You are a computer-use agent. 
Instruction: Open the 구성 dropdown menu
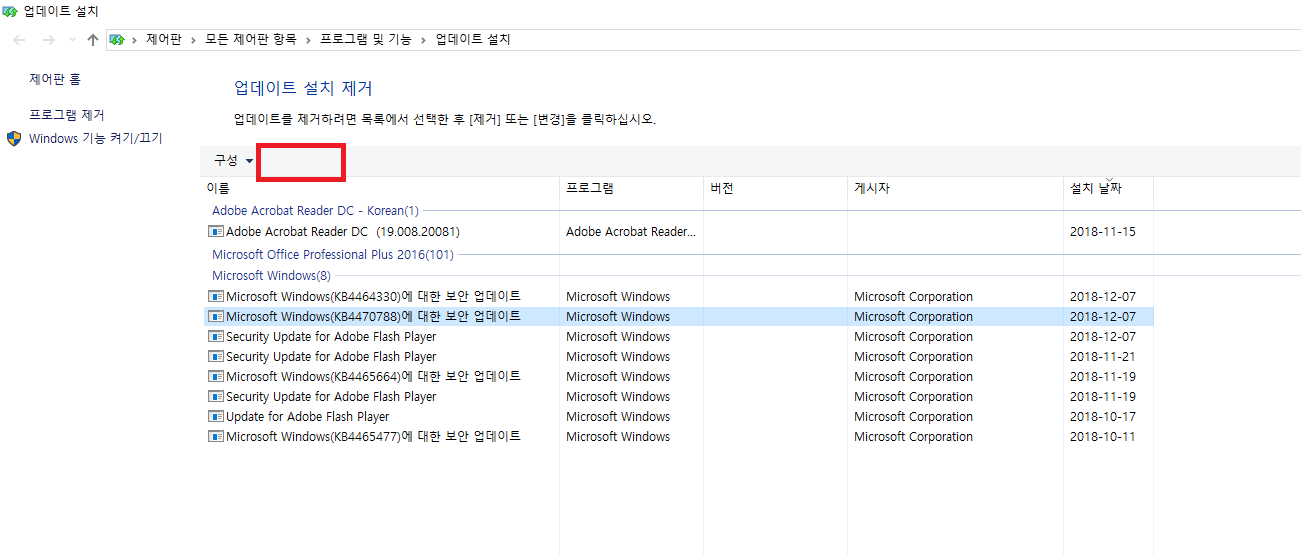point(233,160)
